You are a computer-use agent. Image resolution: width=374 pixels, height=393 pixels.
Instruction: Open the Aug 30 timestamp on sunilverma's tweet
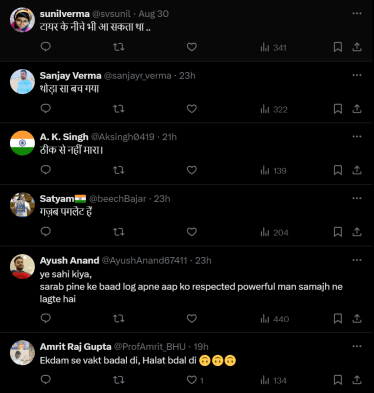(154, 14)
